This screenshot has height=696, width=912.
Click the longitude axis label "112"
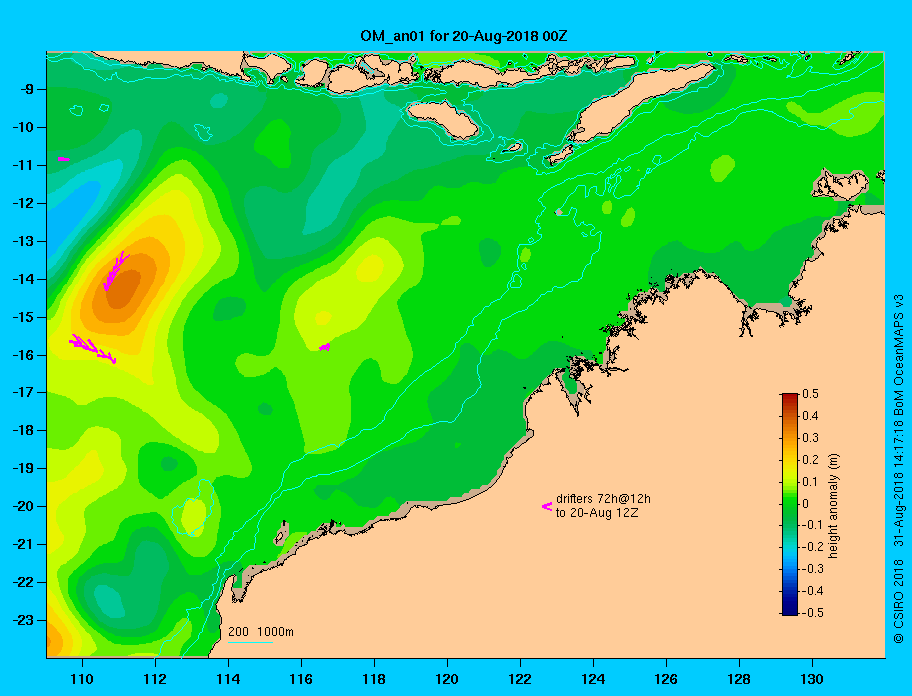point(155,679)
